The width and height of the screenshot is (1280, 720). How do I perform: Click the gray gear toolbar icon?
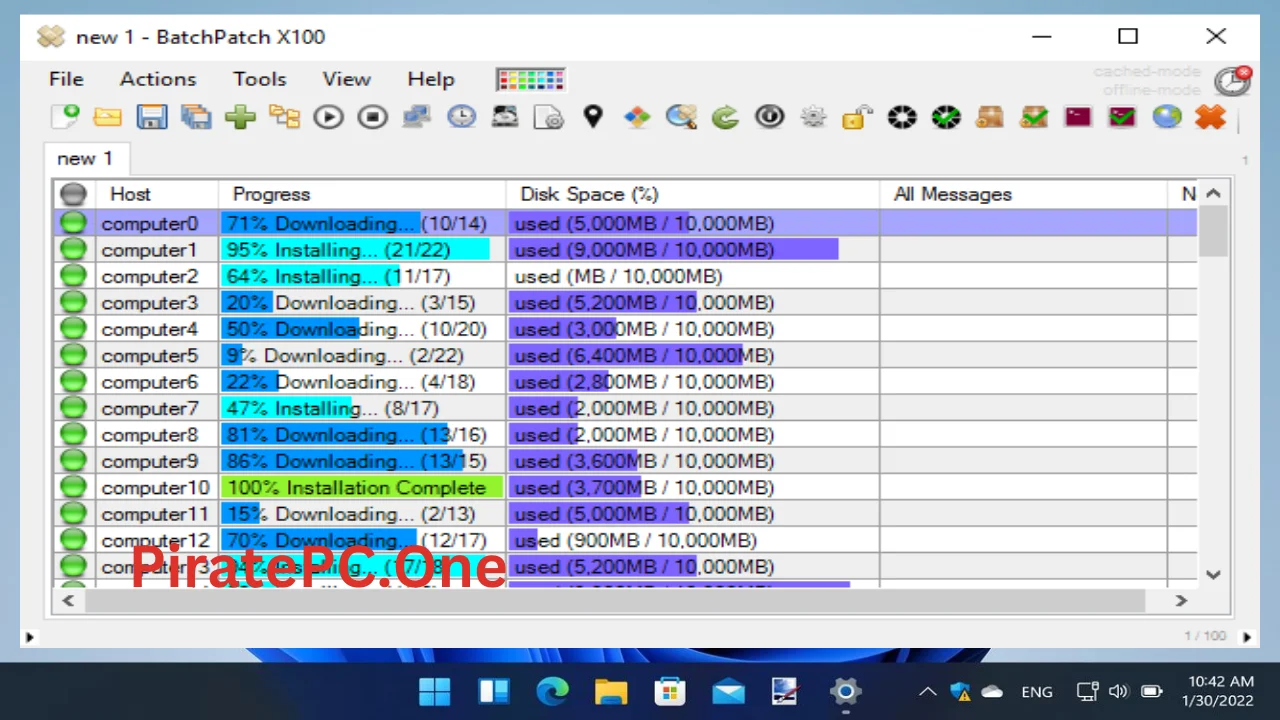(x=813, y=117)
